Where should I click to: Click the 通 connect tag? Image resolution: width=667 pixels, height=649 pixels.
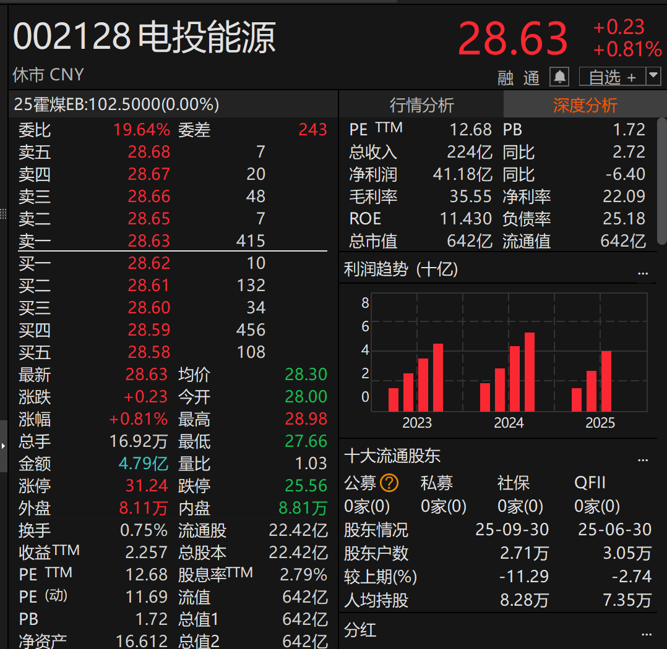(x=531, y=77)
